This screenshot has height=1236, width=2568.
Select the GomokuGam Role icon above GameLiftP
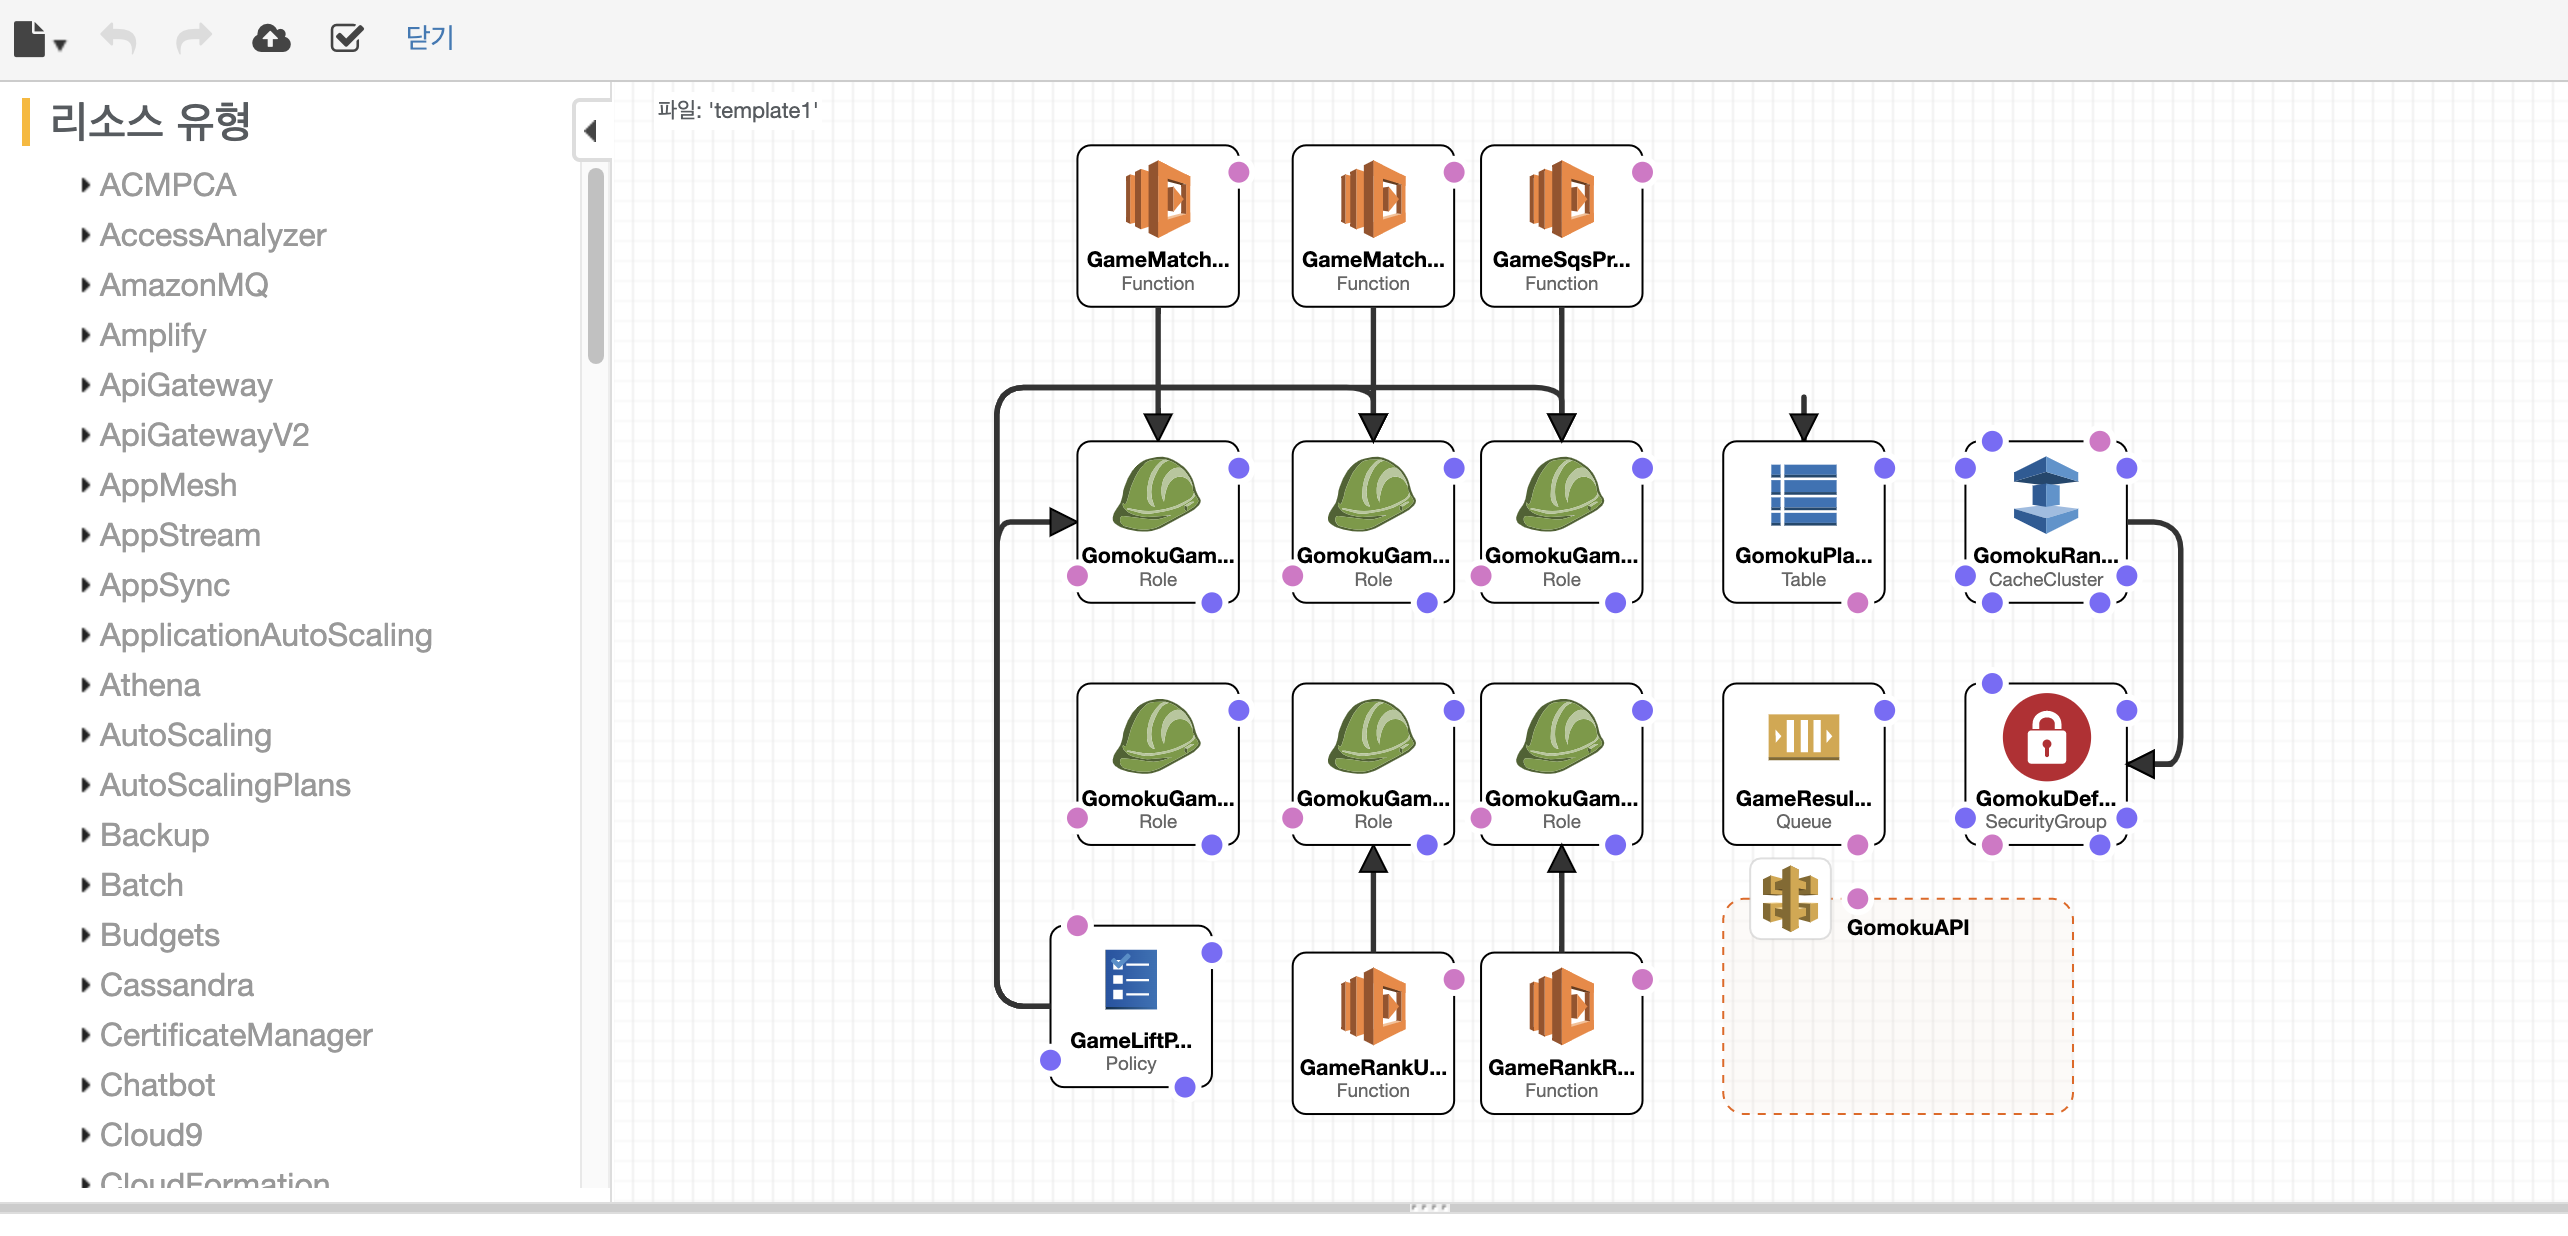1158,736
